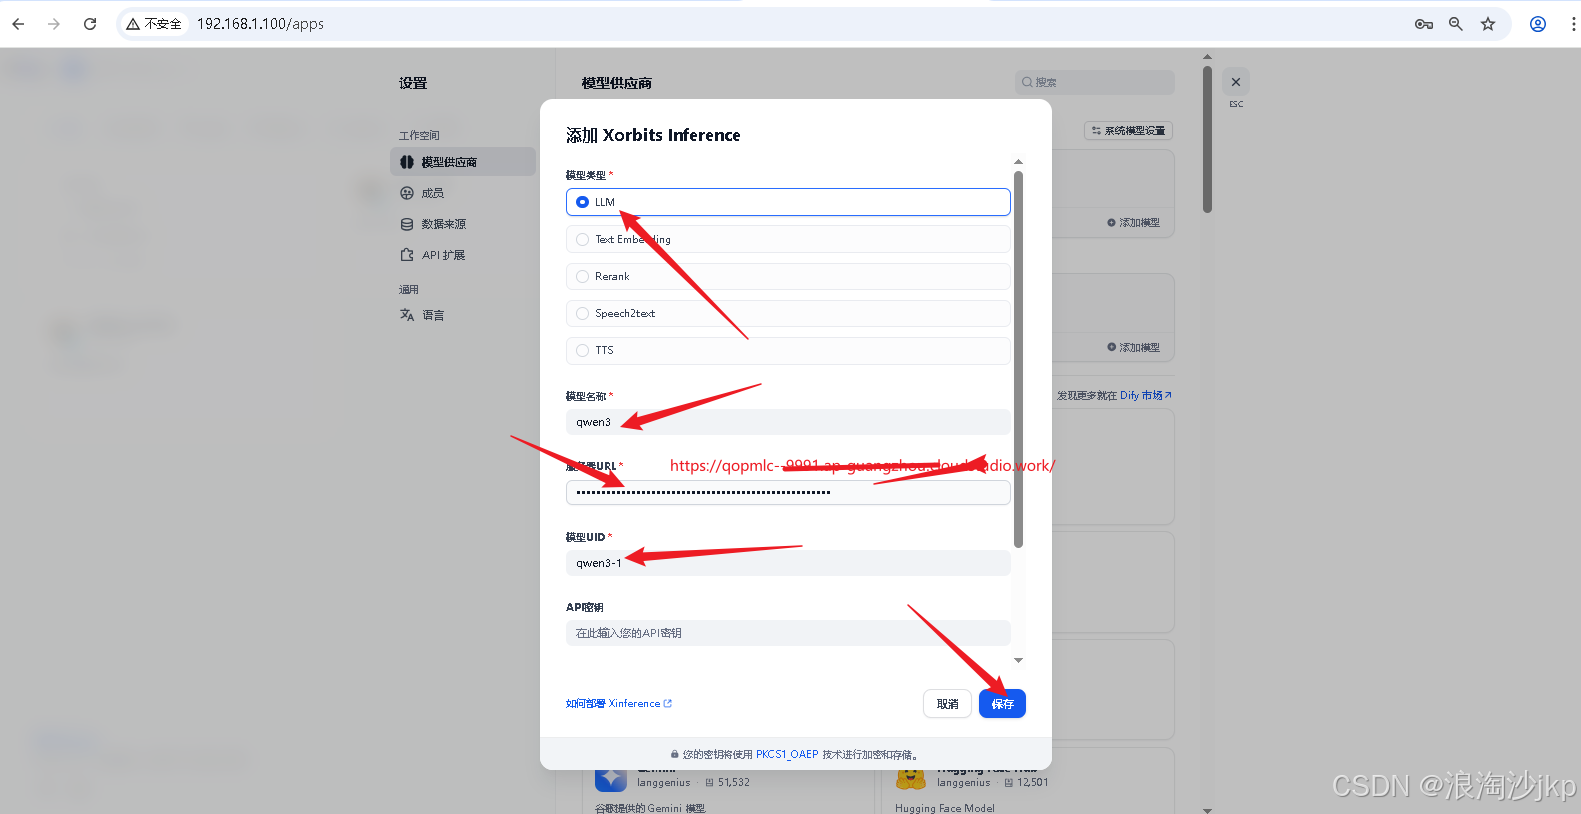Click the API密钥 input field
The image size is (1581, 814).
(788, 633)
